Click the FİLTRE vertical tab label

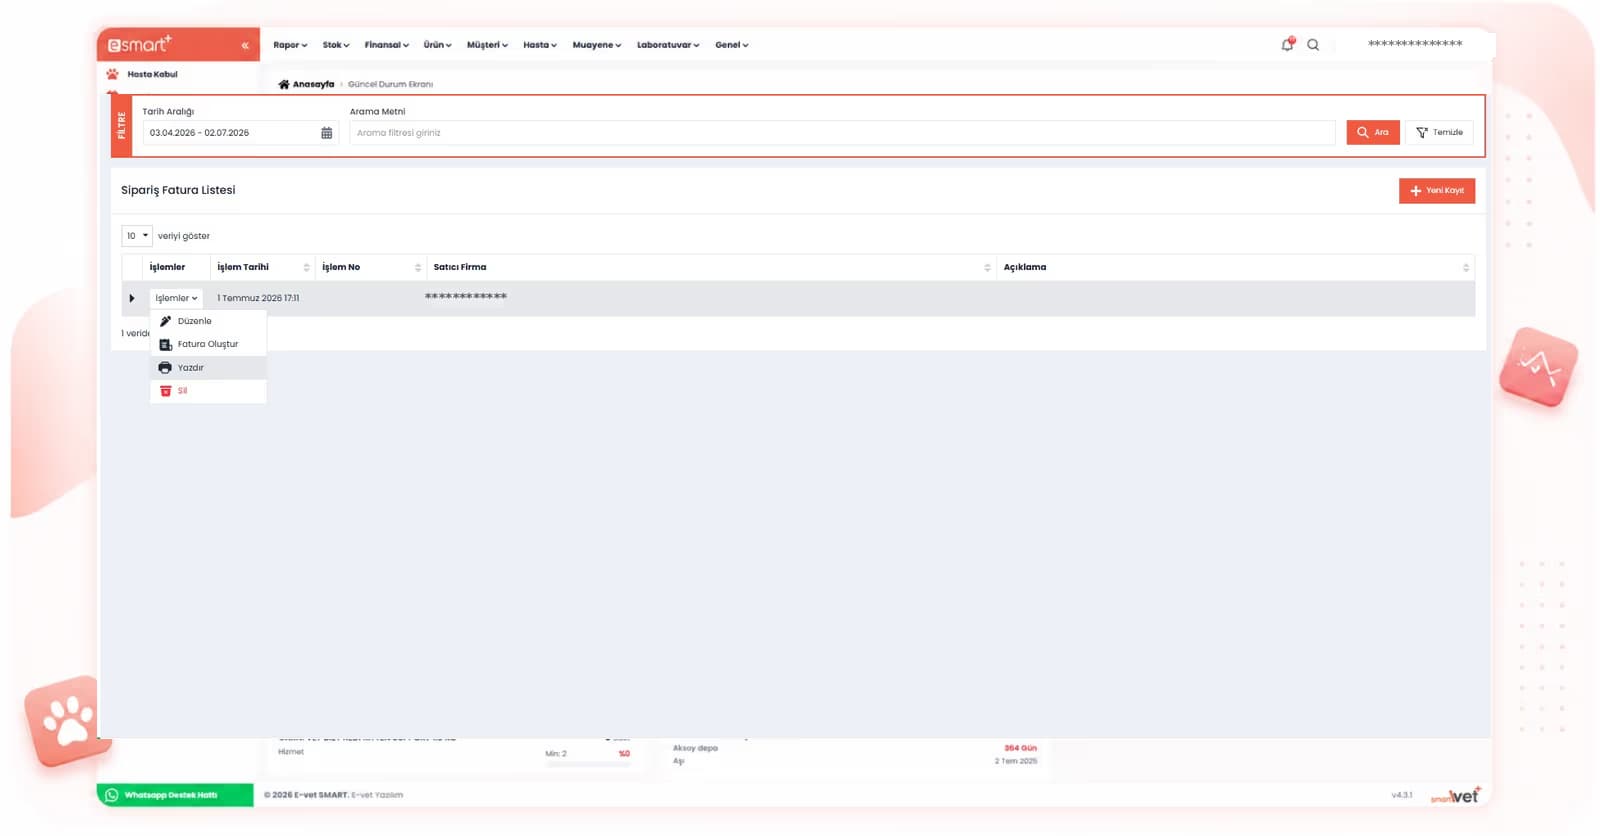[122, 126]
